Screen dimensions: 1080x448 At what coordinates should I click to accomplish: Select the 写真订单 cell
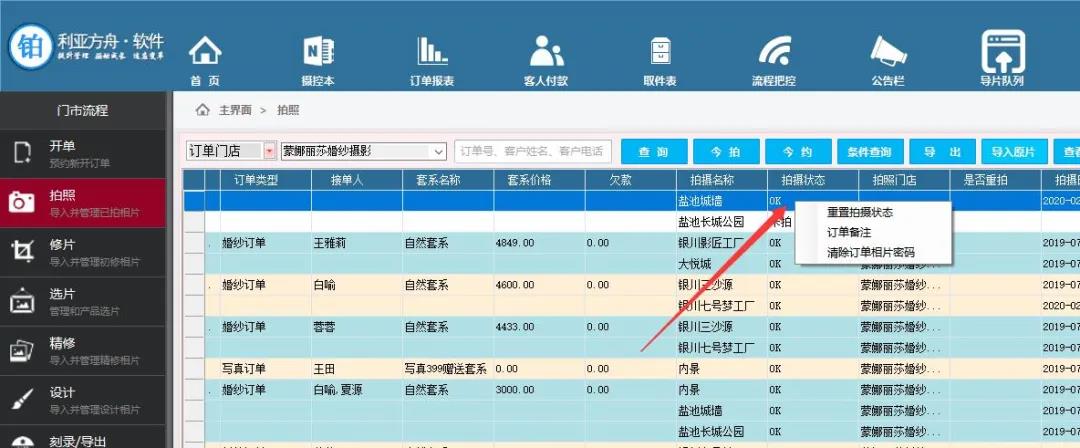[x=265, y=369]
